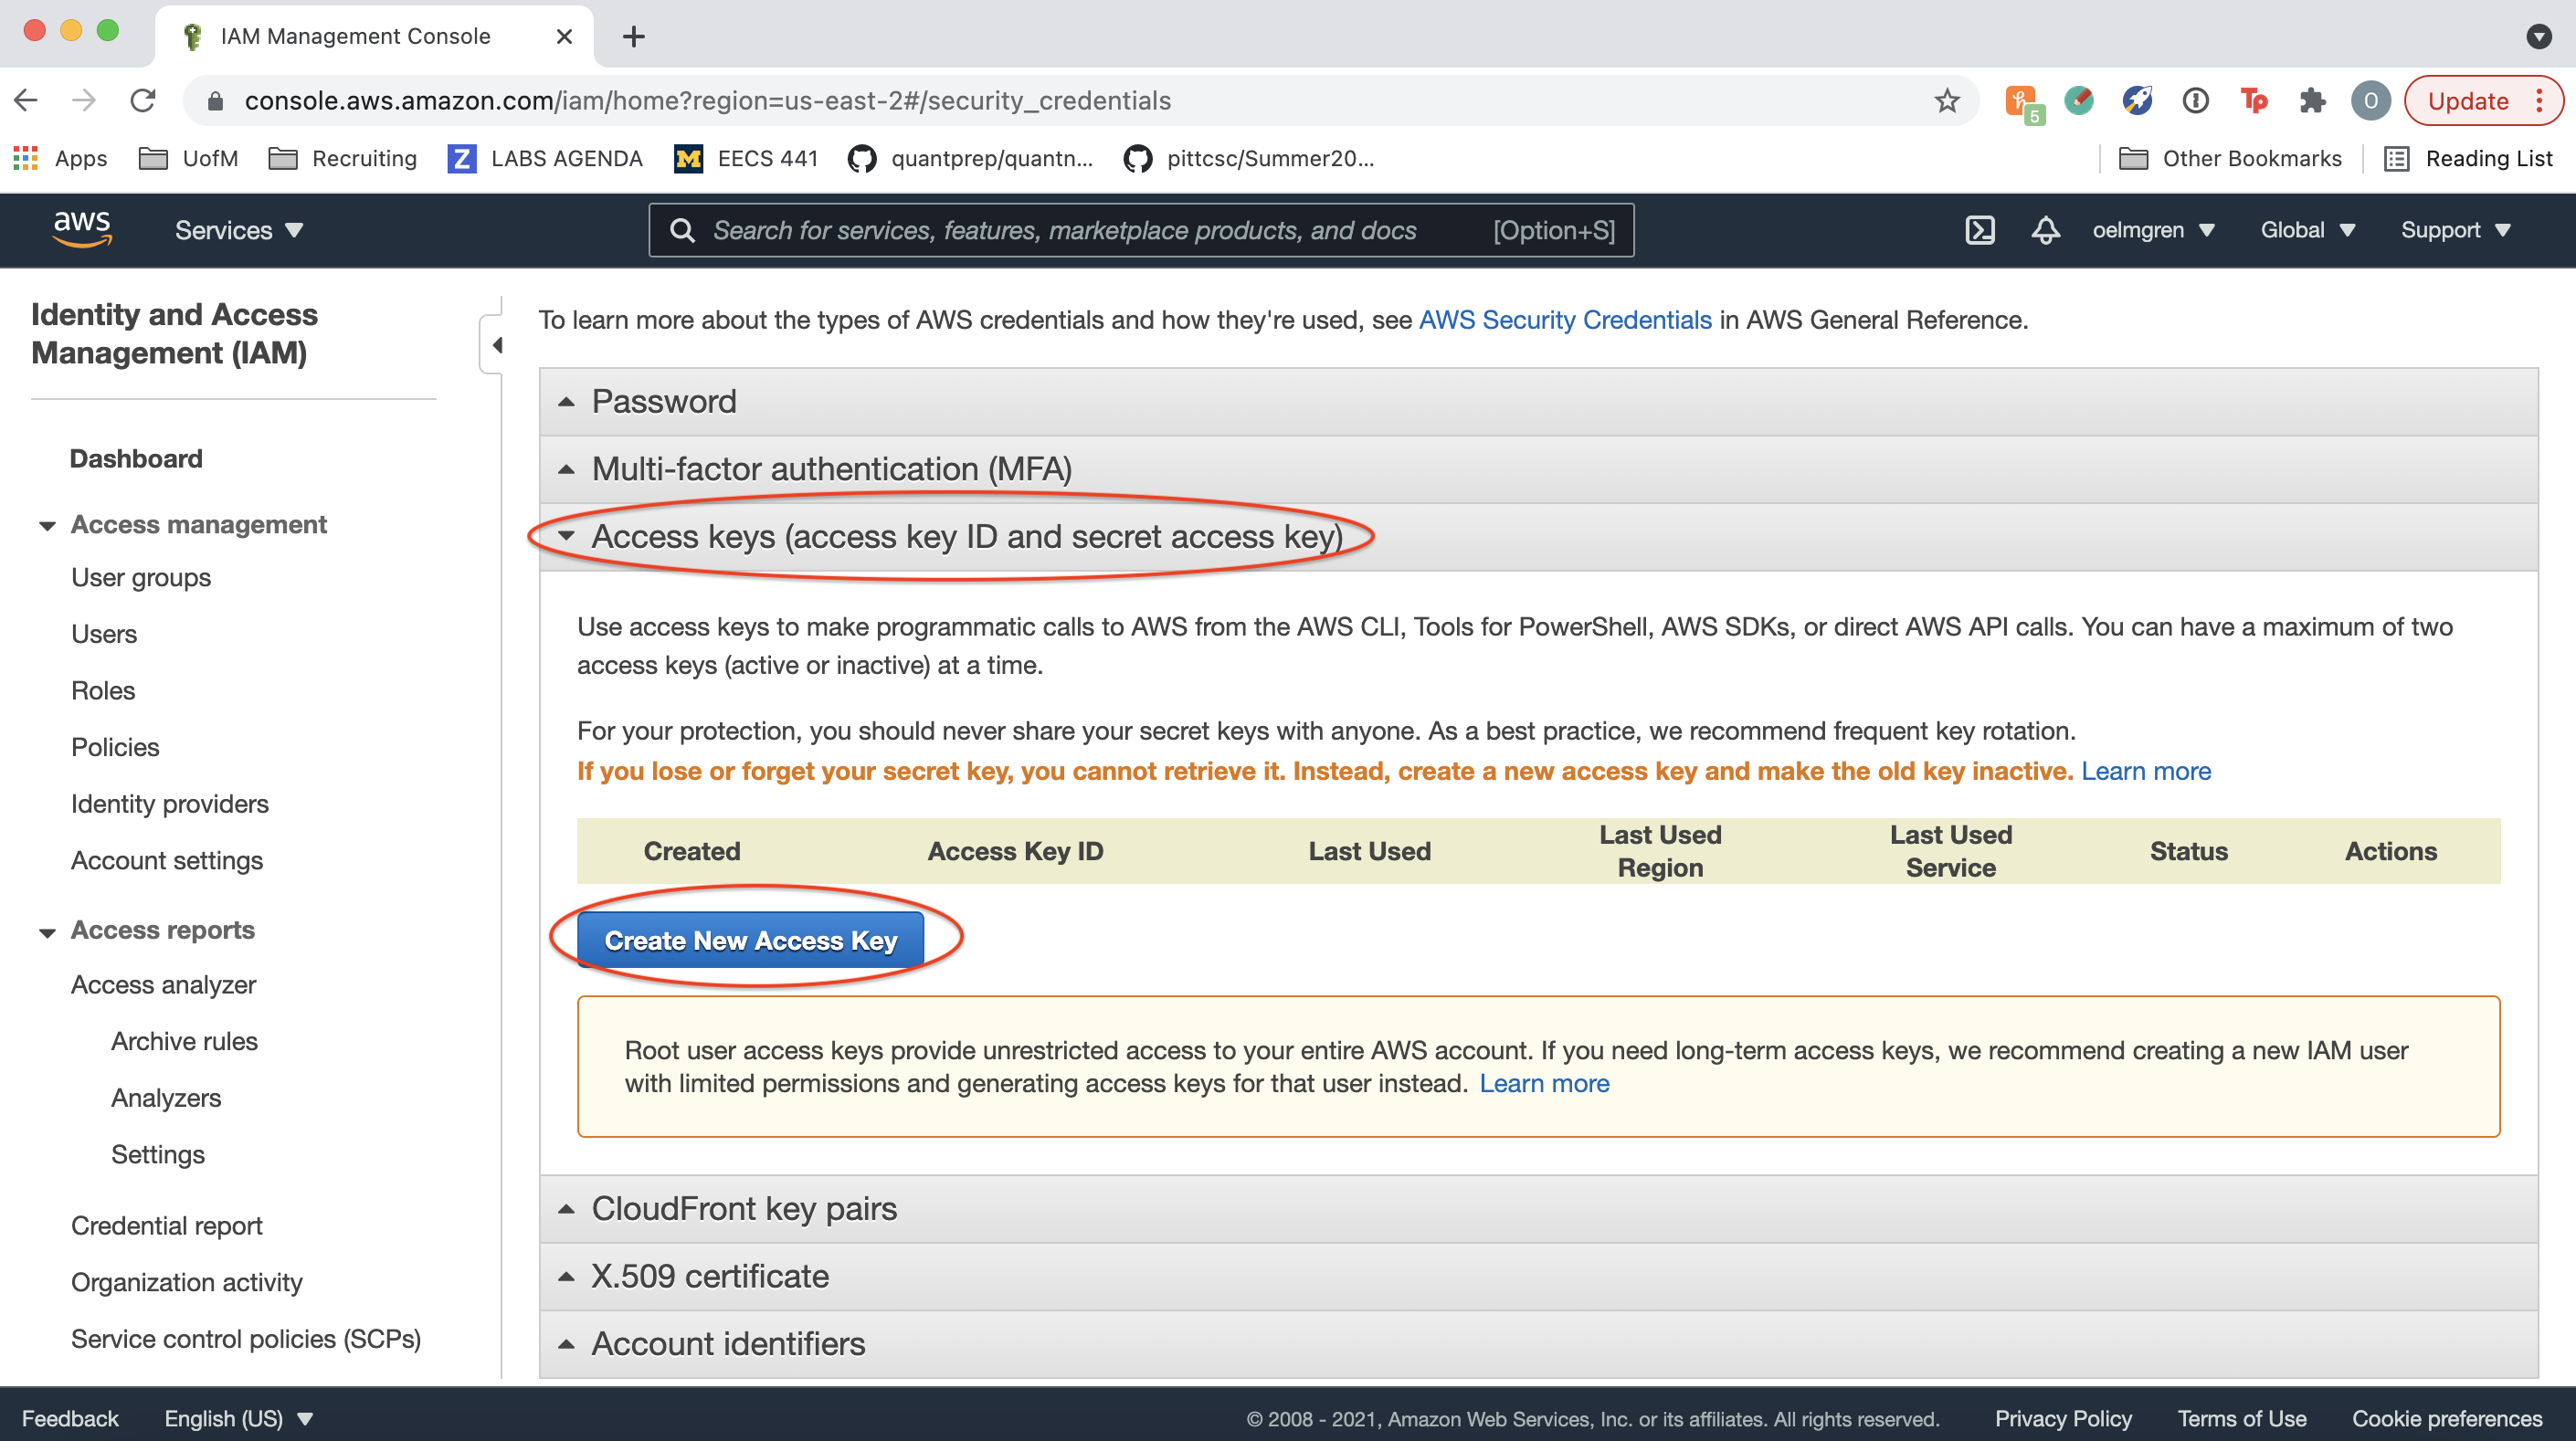Expand Multi-factor authentication (MFA) section
This screenshot has width=2576, height=1441.
830,469
